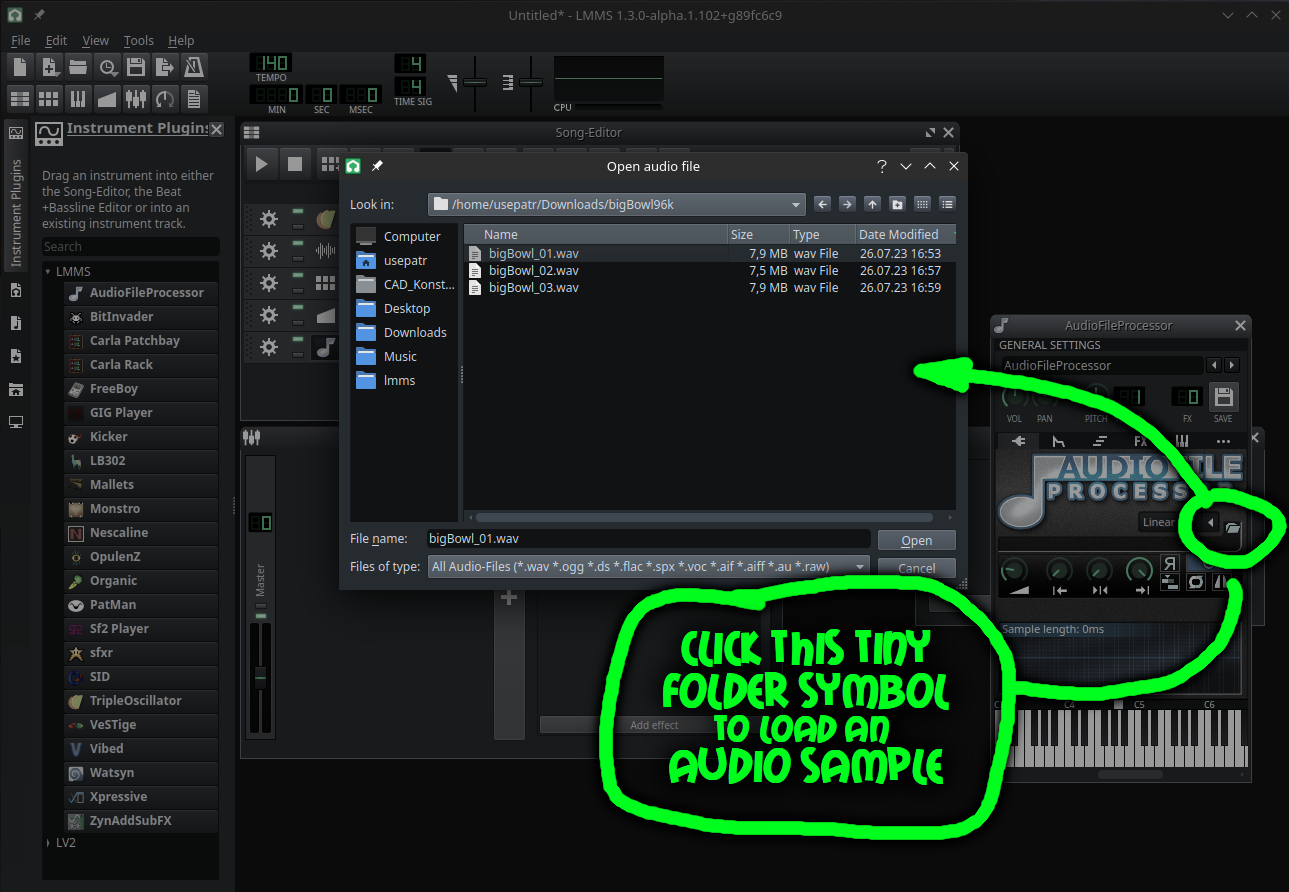Open the FX chain tab in AudioFileProcessor
The width and height of the screenshot is (1289, 892).
click(x=1141, y=440)
